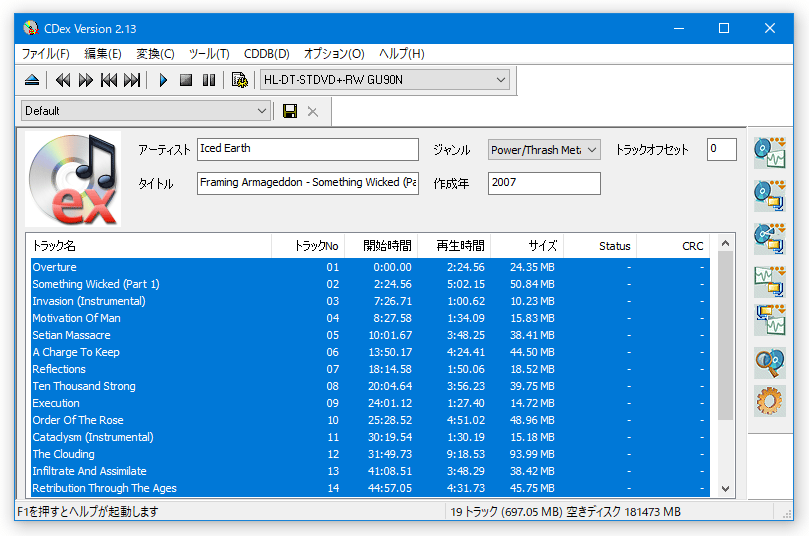Click the extract CD tracks to WAV icon
The width and height of the screenshot is (809, 536).
pos(769,153)
